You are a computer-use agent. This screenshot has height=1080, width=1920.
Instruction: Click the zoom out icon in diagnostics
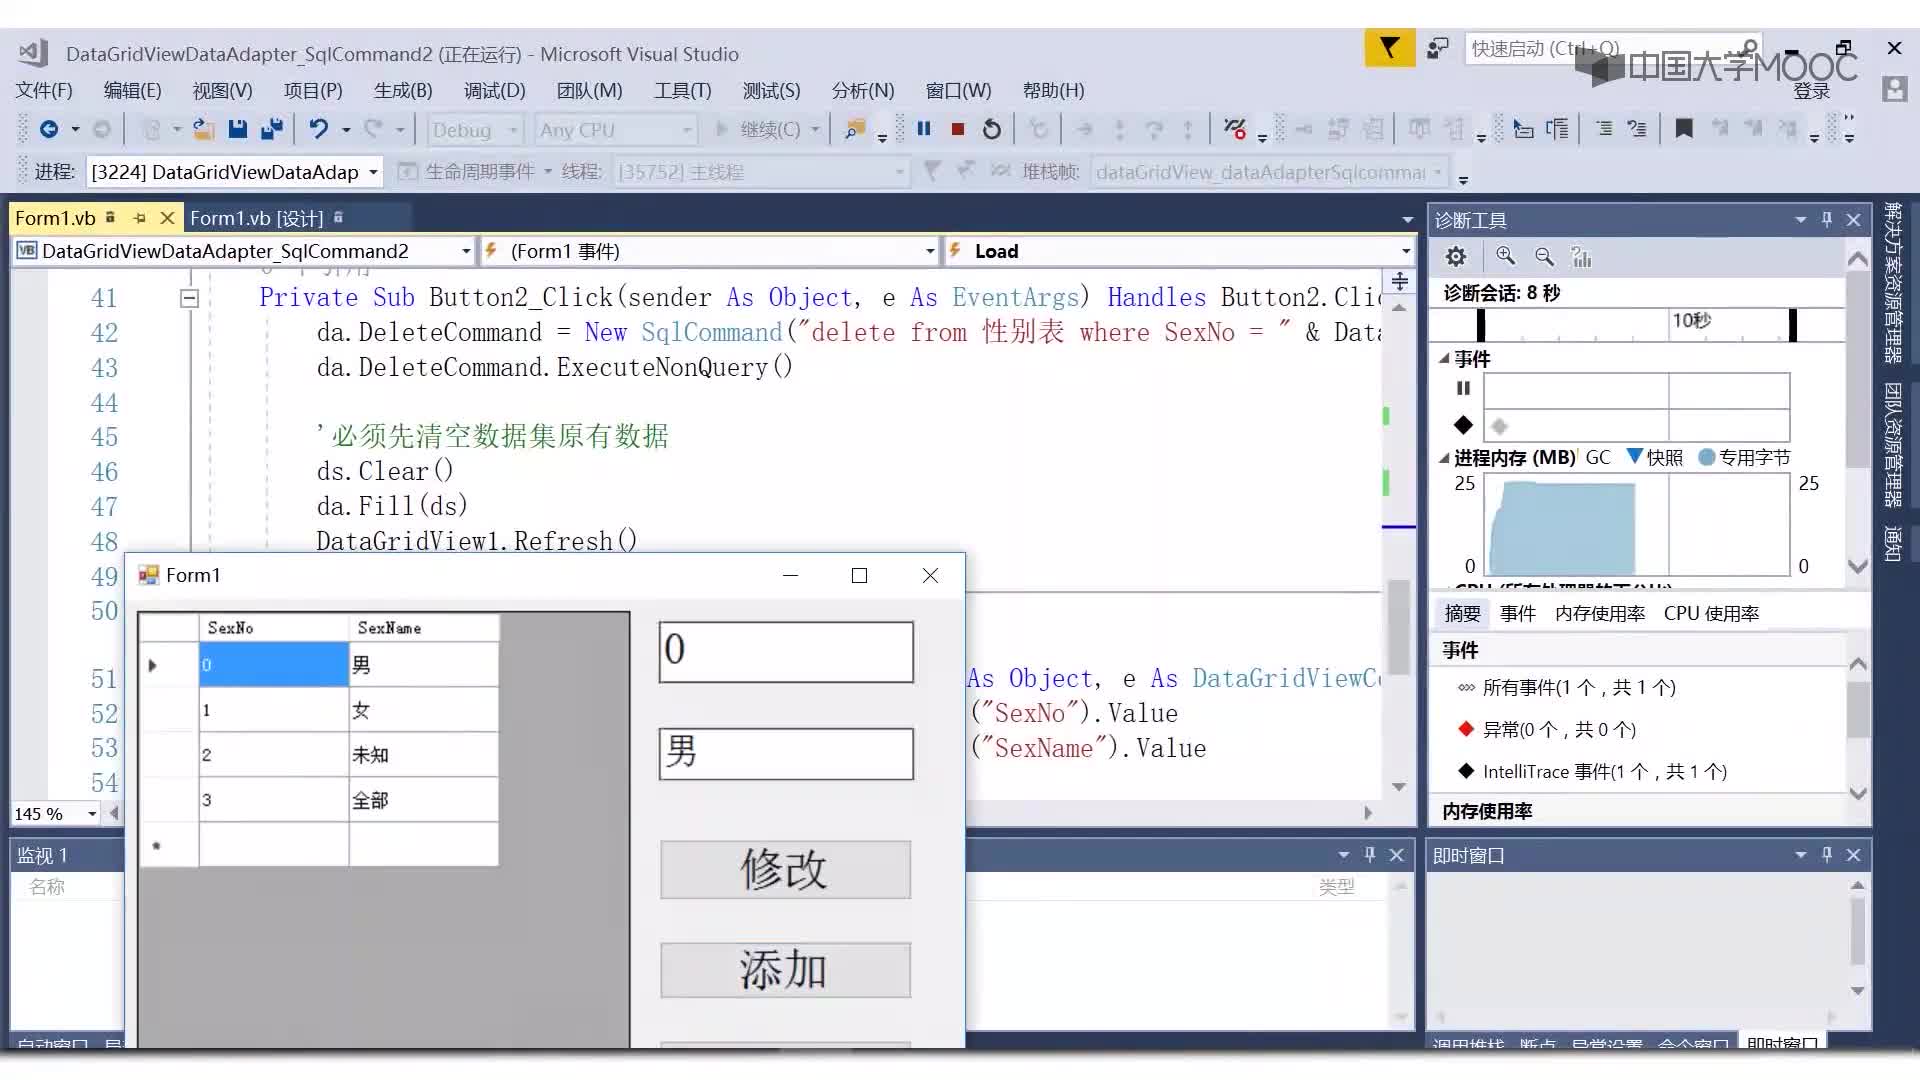pos(1544,257)
